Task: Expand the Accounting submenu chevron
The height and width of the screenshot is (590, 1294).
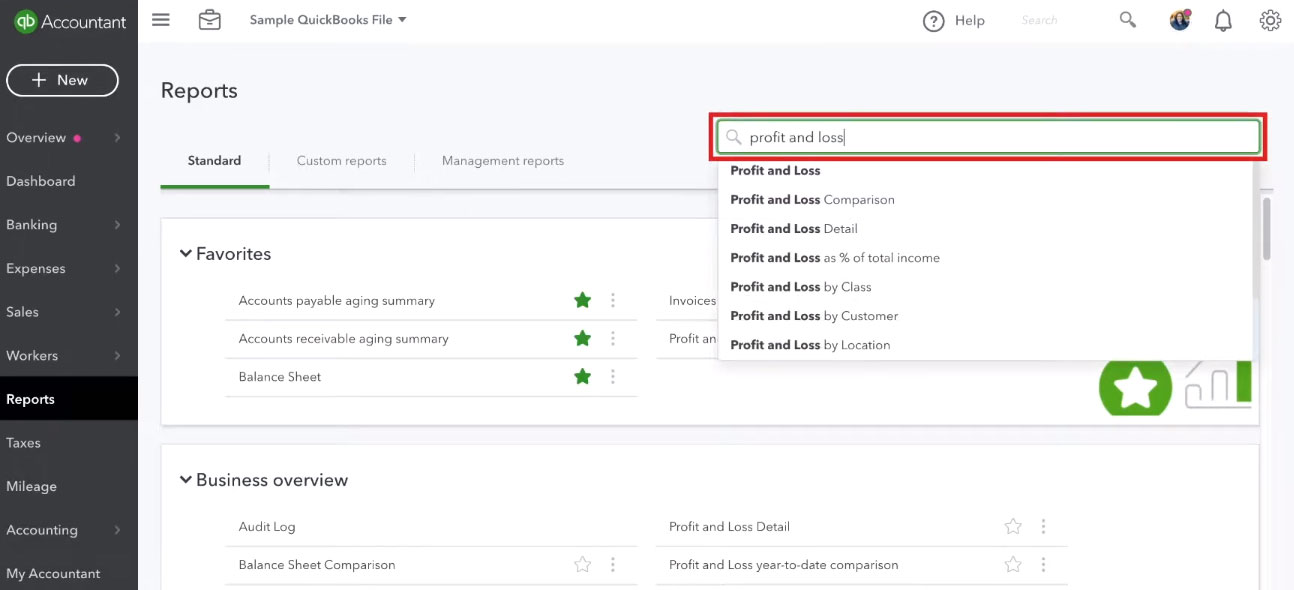Action: point(117,530)
